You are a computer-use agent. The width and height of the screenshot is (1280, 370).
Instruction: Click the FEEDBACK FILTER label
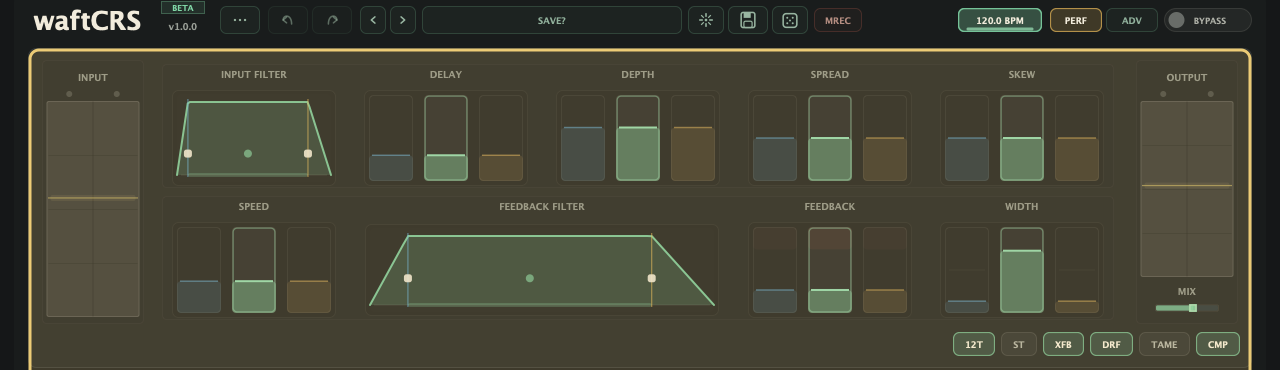pyautogui.click(x=542, y=207)
